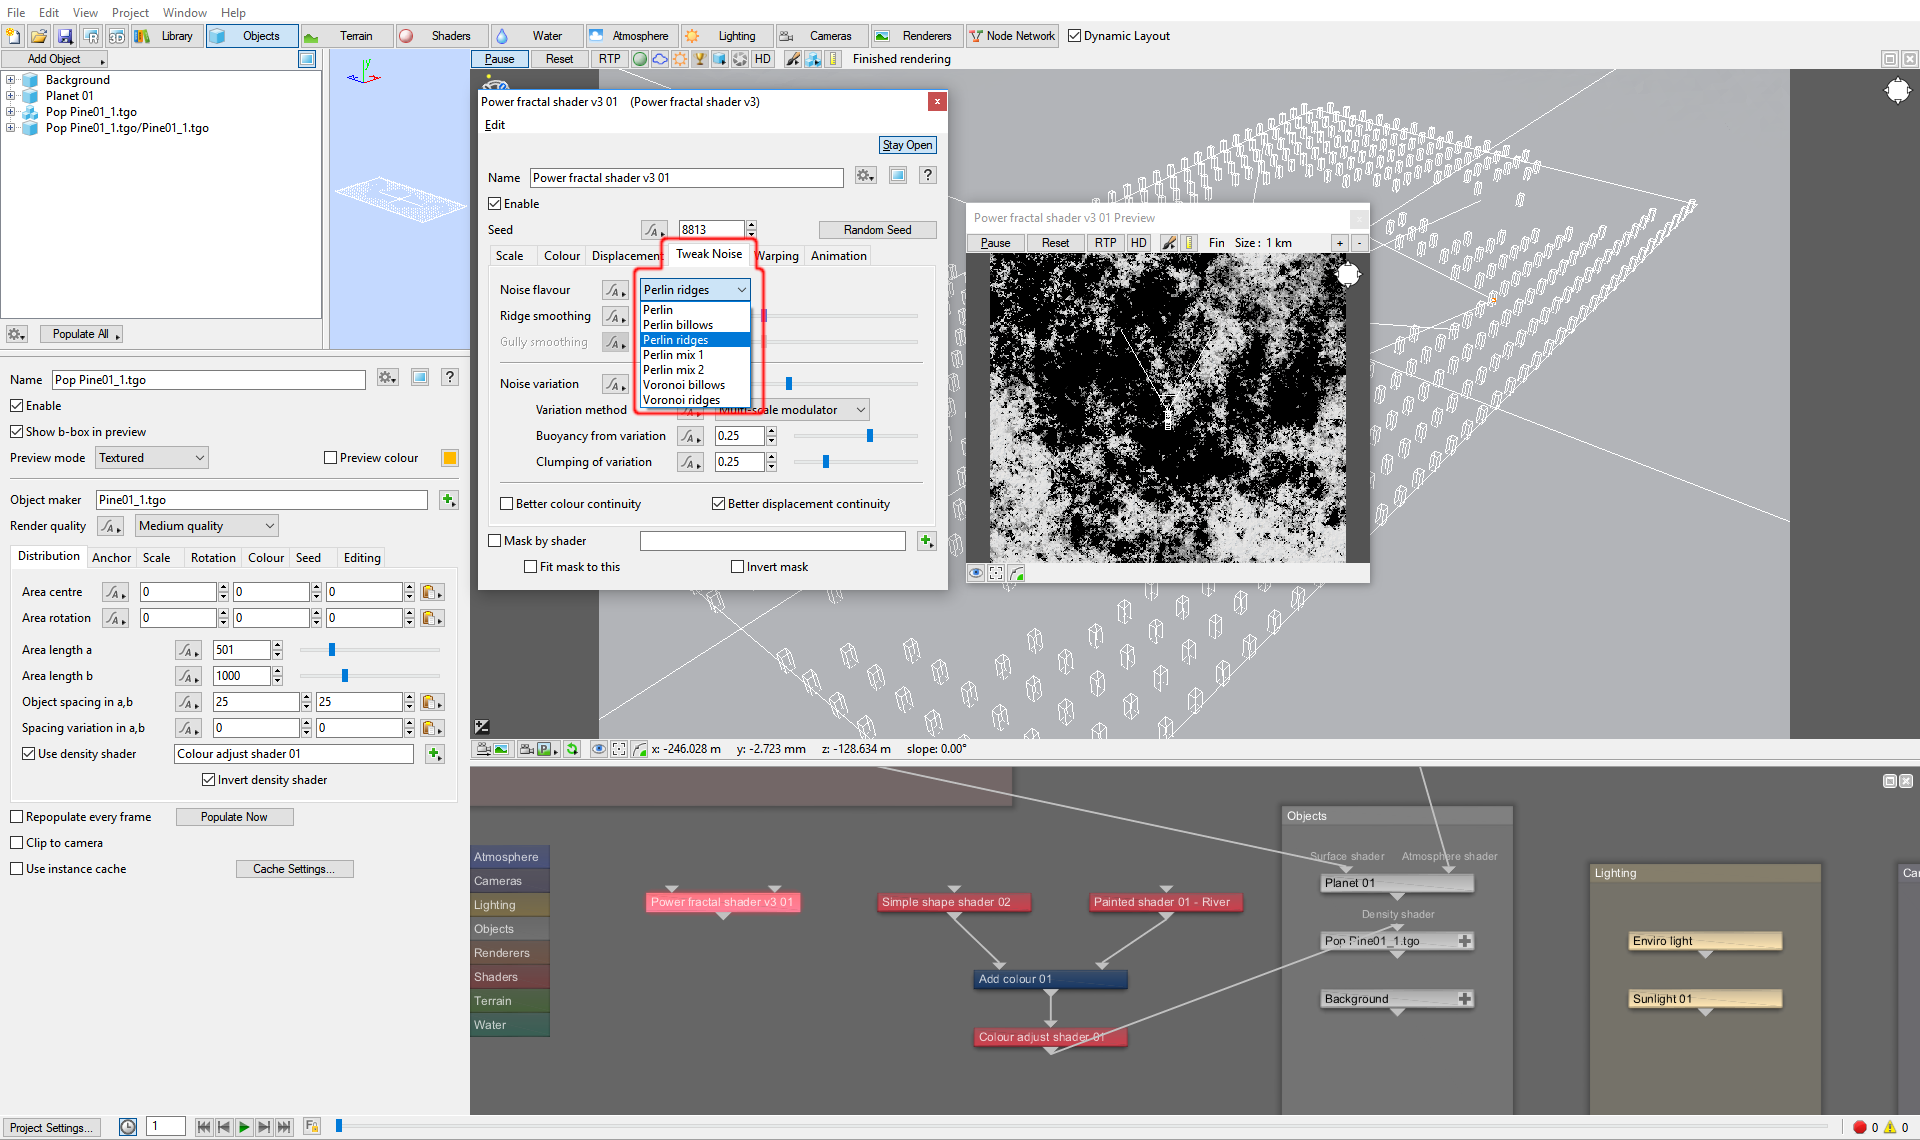
Task: Toggle eye icon in shader preview window
Action: [x=976, y=573]
